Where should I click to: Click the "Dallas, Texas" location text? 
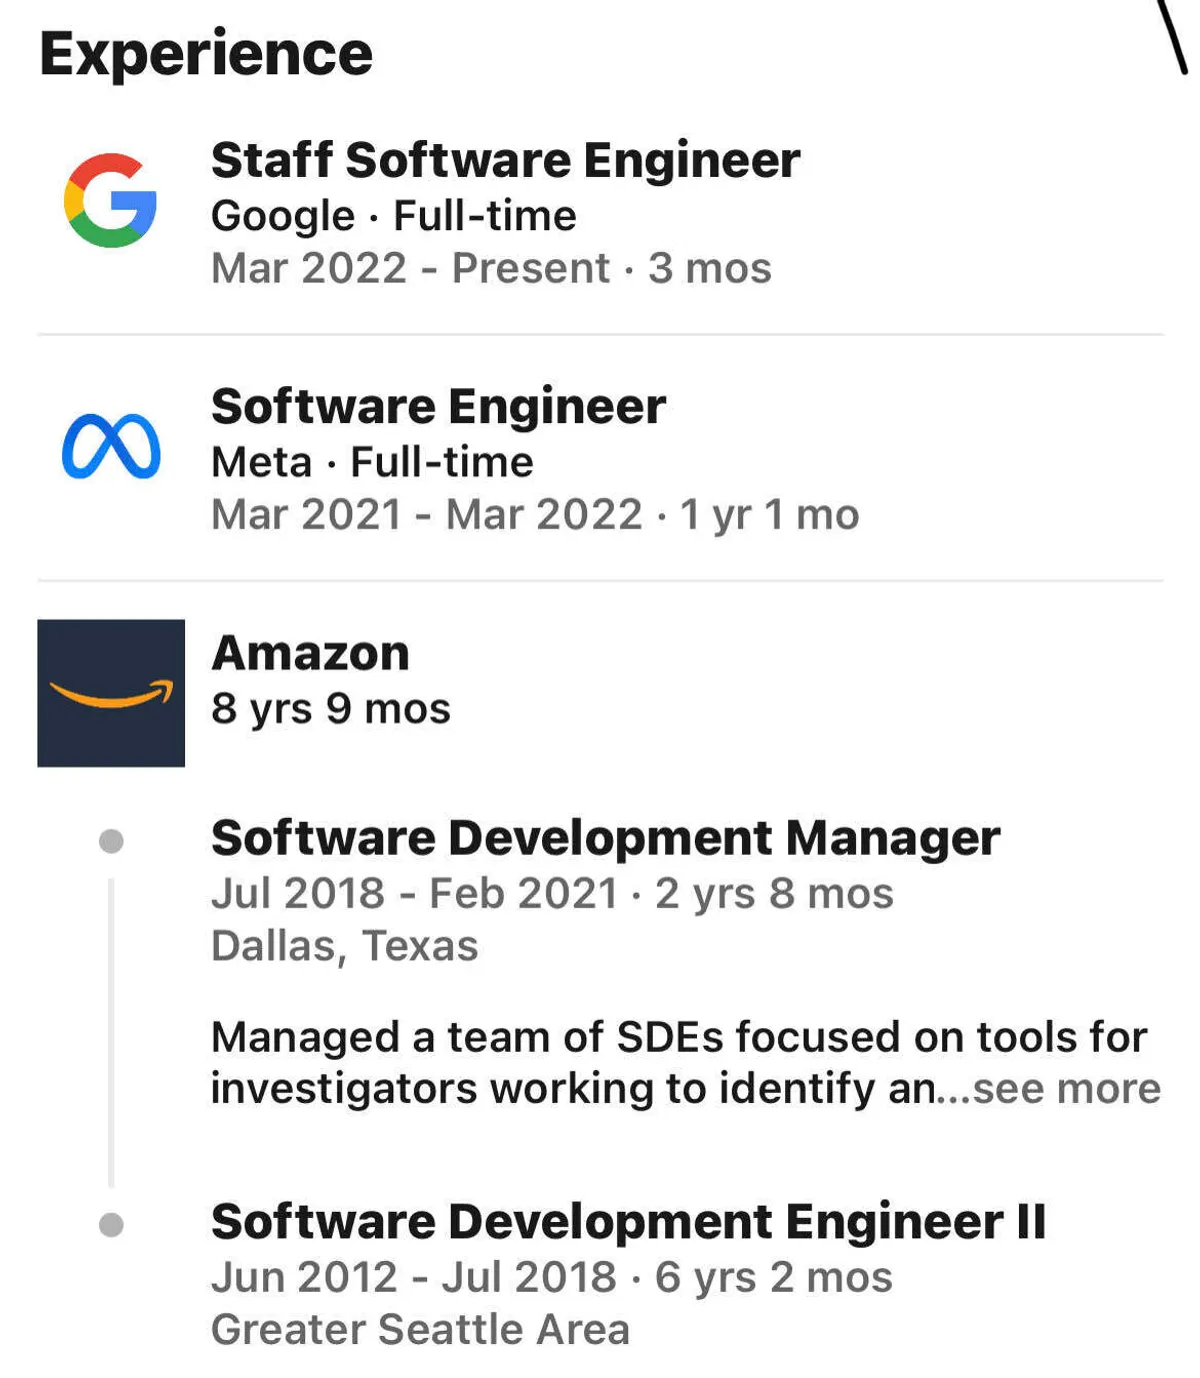pyautogui.click(x=344, y=946)
